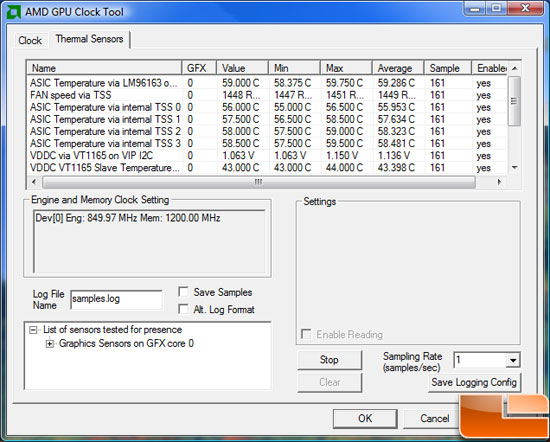The height and width of the screenshot is (442, 550).
Task: Click the 59.750 C max cell
Action: (x=344, y=83)
